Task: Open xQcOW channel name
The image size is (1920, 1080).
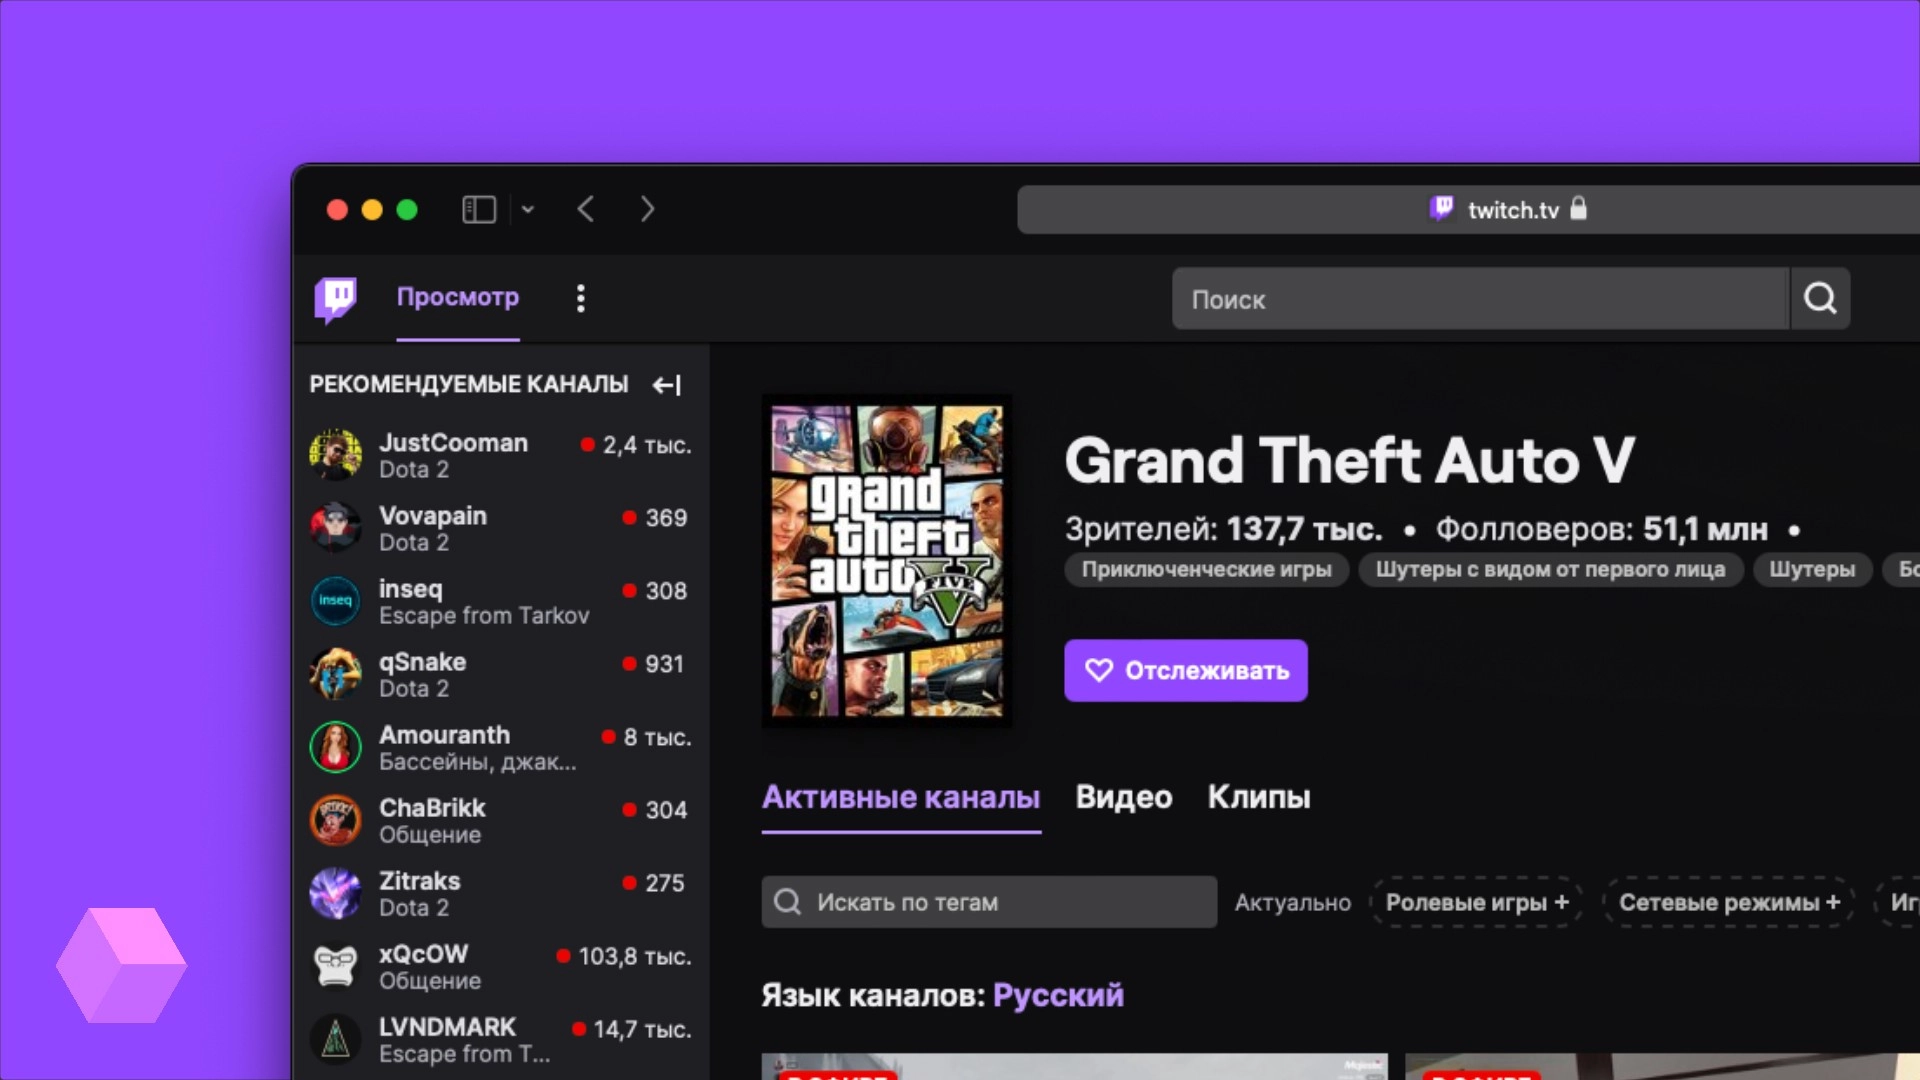Action: pos(424,954)
